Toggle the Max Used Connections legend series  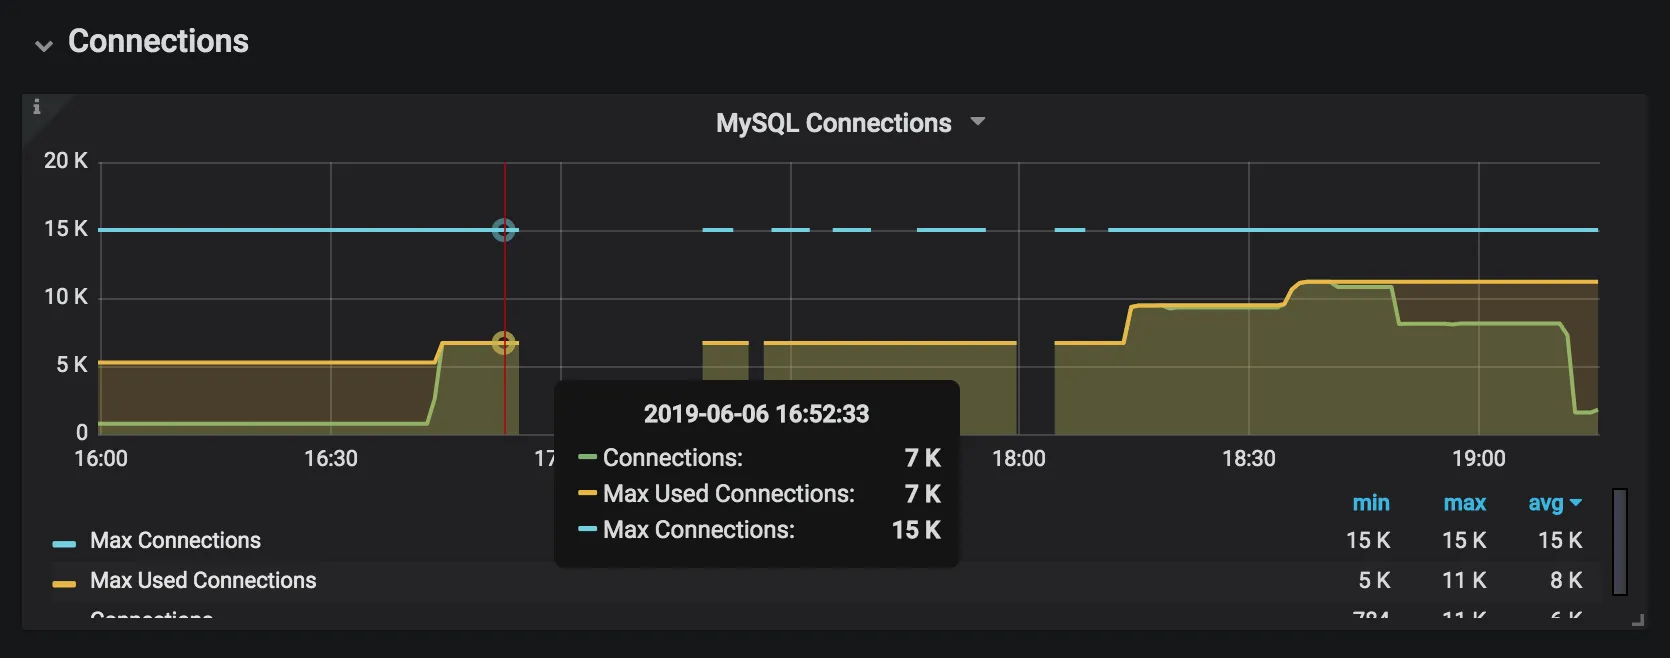203,580
